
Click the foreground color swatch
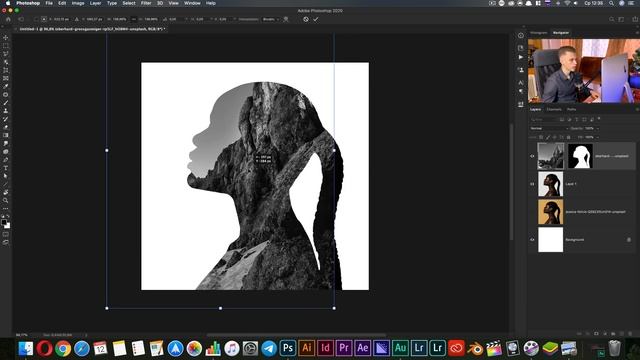[4, 222]
